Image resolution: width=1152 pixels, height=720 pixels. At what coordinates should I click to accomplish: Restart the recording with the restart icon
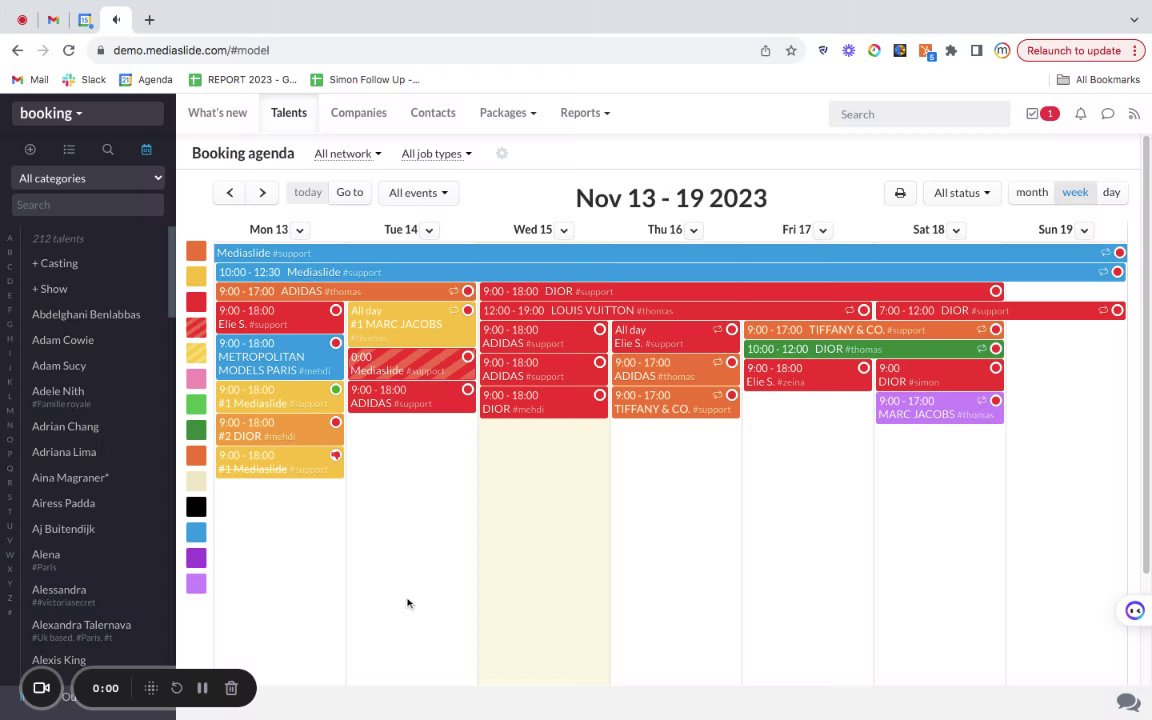pos(176,688)
